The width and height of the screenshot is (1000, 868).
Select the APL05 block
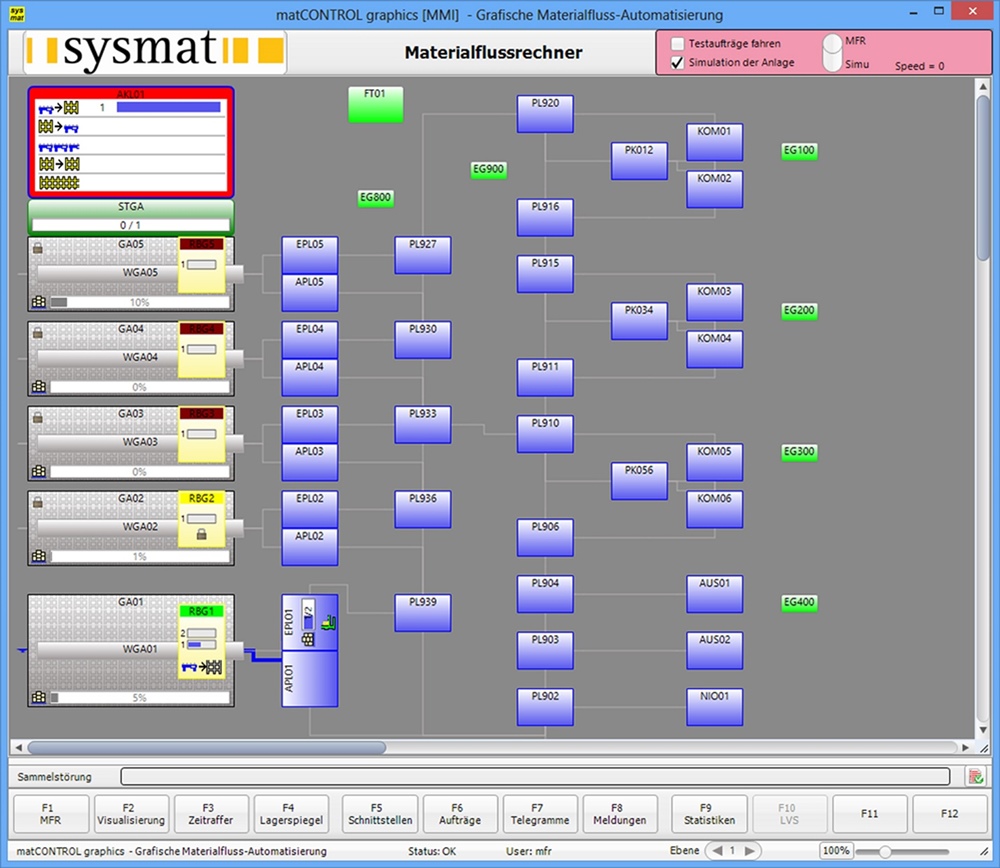click(310, 293)
